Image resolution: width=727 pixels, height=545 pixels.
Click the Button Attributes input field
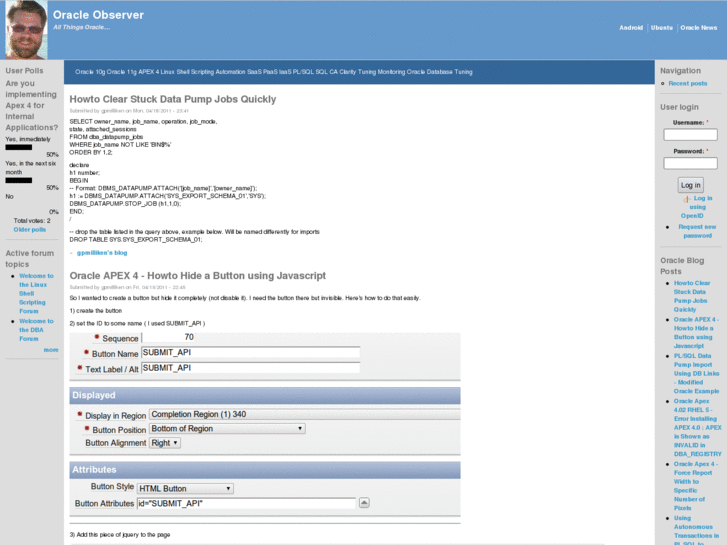click(246, 503)
